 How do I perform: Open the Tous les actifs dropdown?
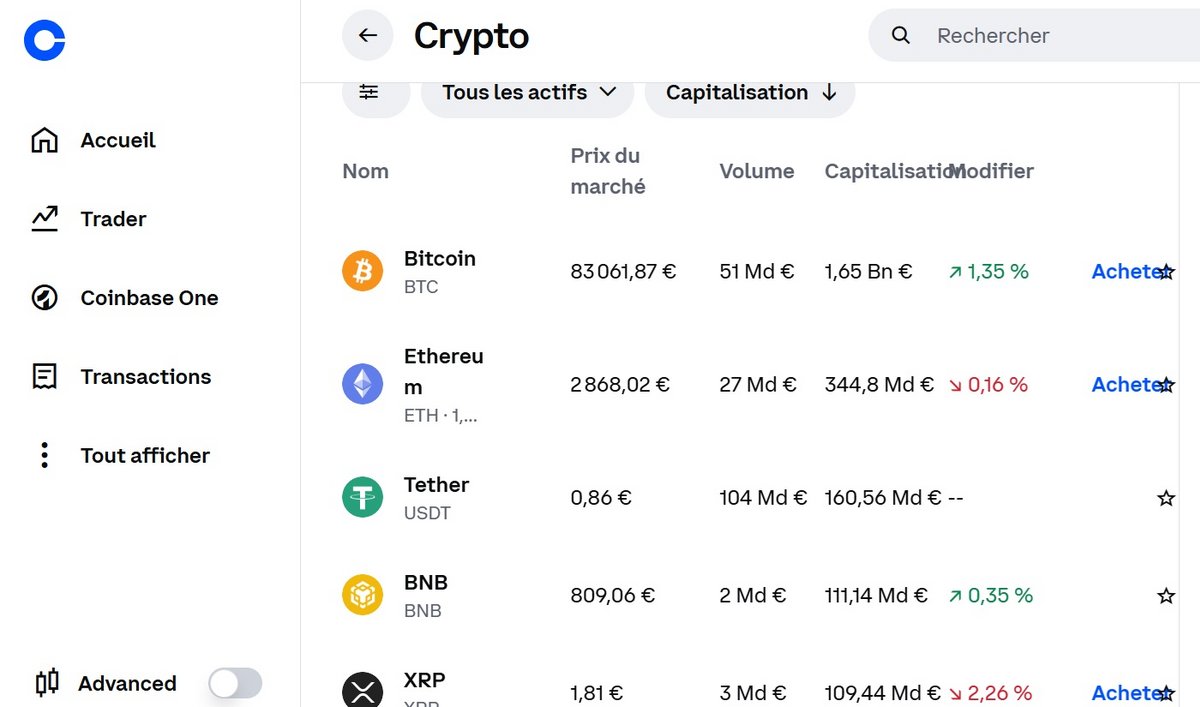point(527,92)
